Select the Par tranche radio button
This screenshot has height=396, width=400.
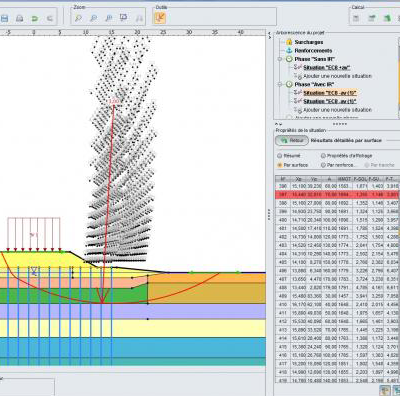pos(367,165)
